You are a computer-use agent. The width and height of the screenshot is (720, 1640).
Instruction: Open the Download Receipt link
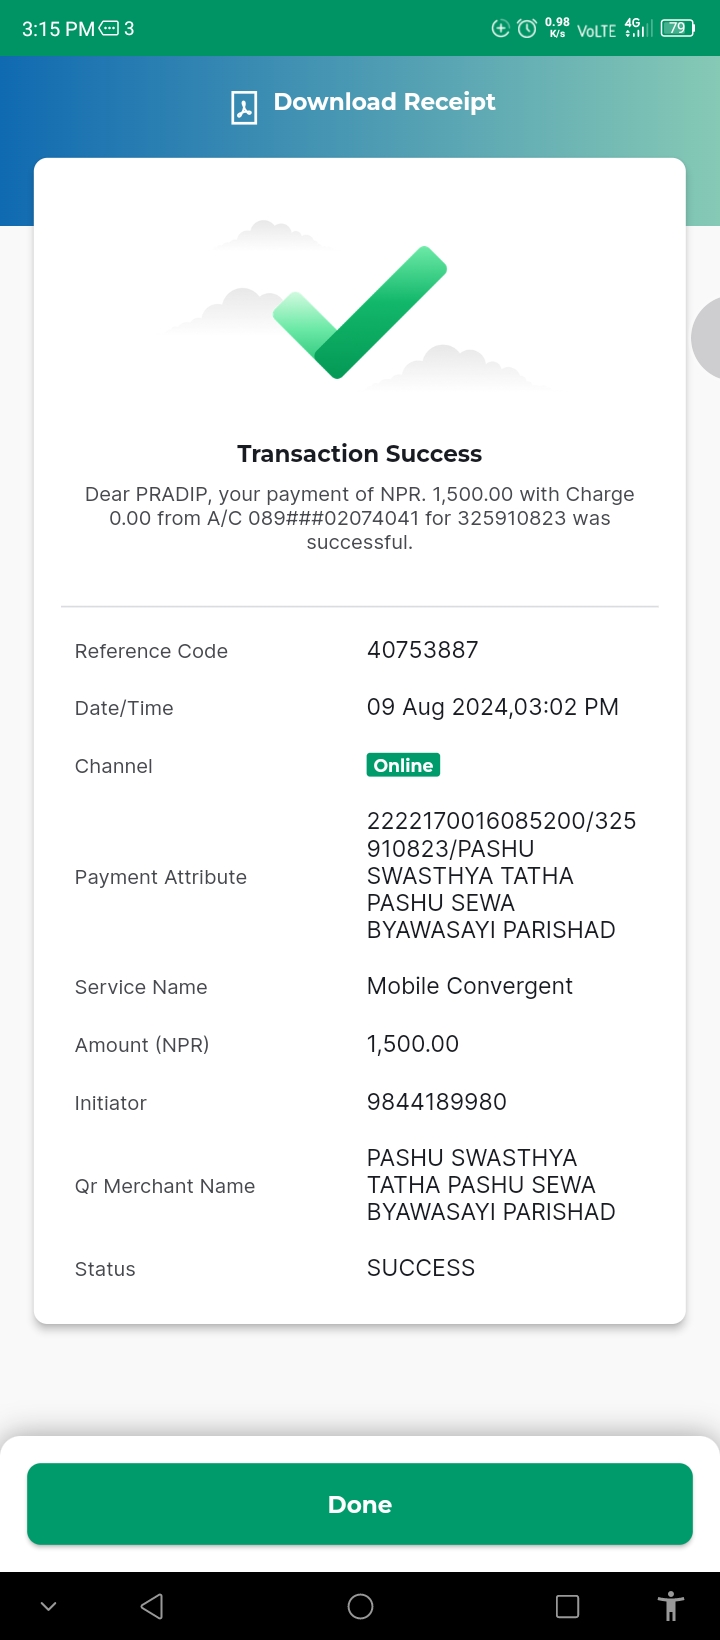(x=384, y=102)
